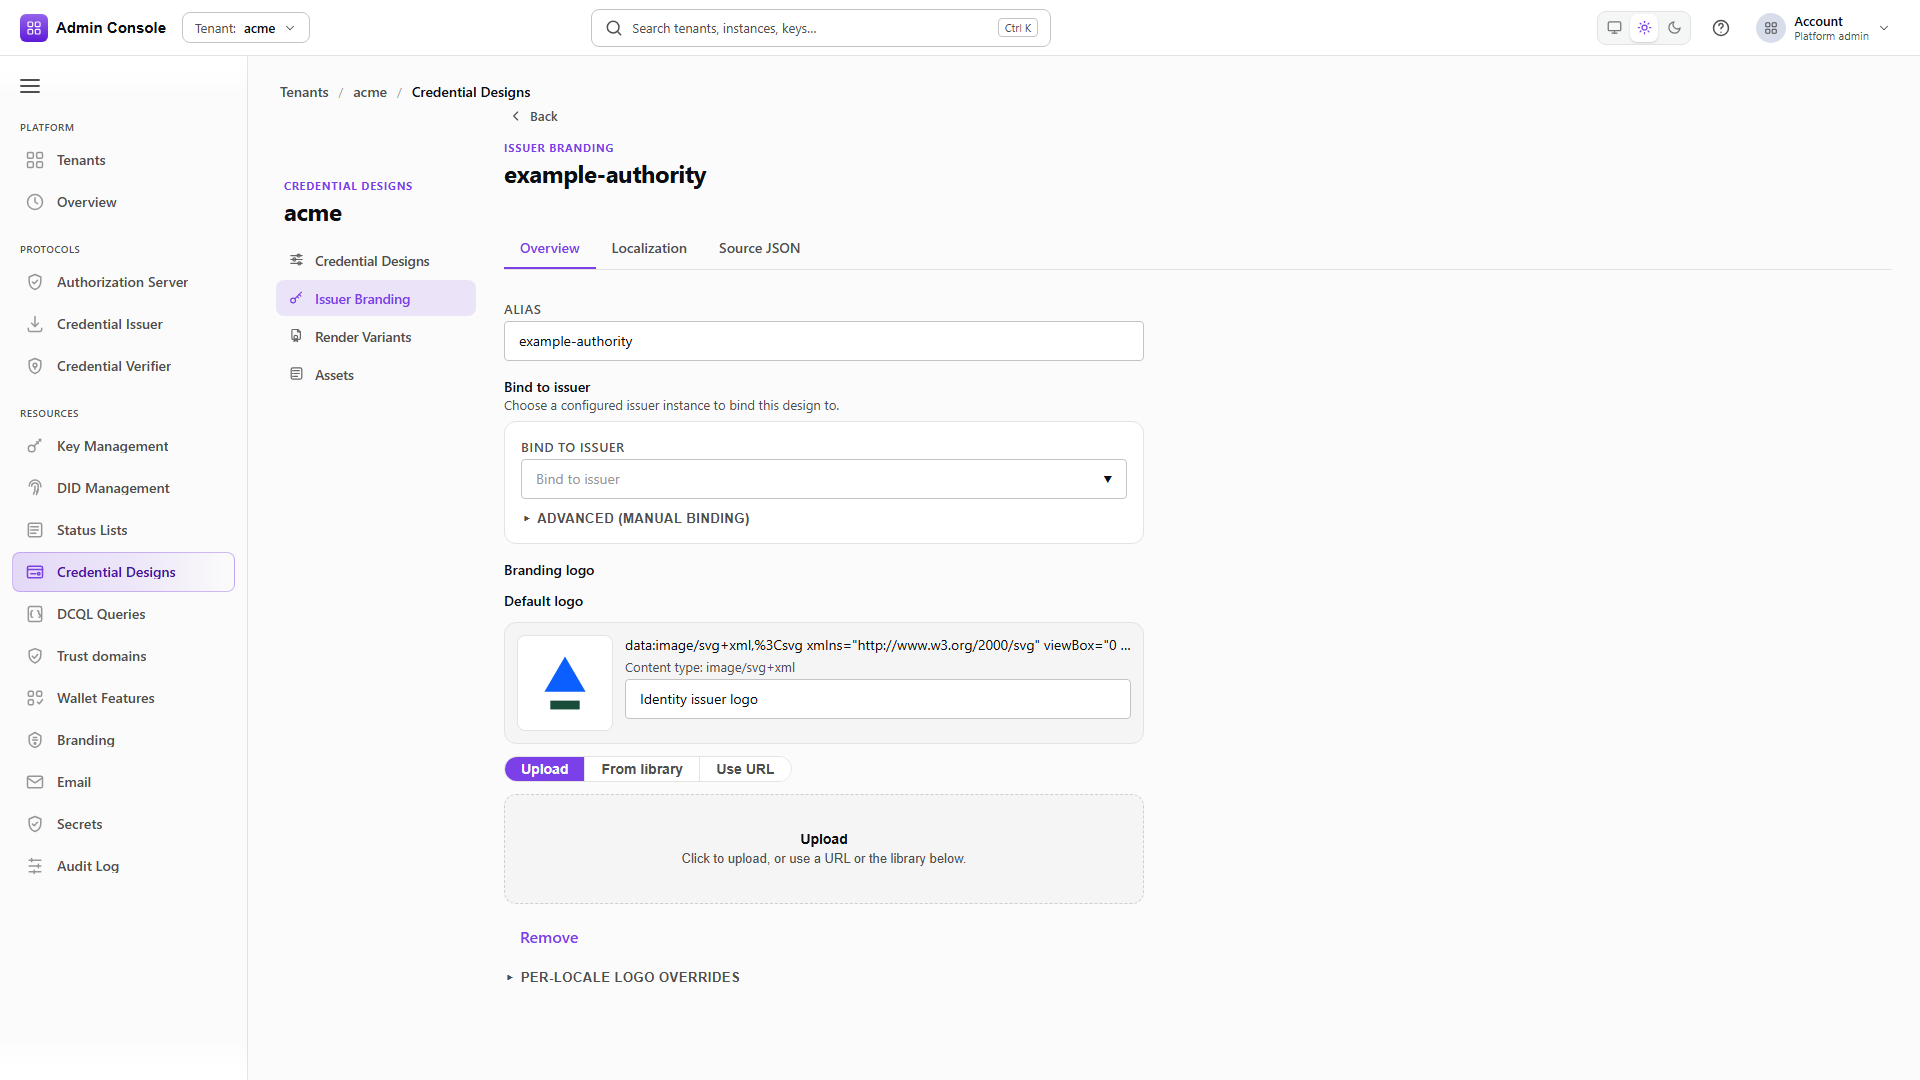Image resolution: width=1920 pixels, height=1080 pixels.
Task: Switch to dark theme mode
Action: pos(1675,28)
